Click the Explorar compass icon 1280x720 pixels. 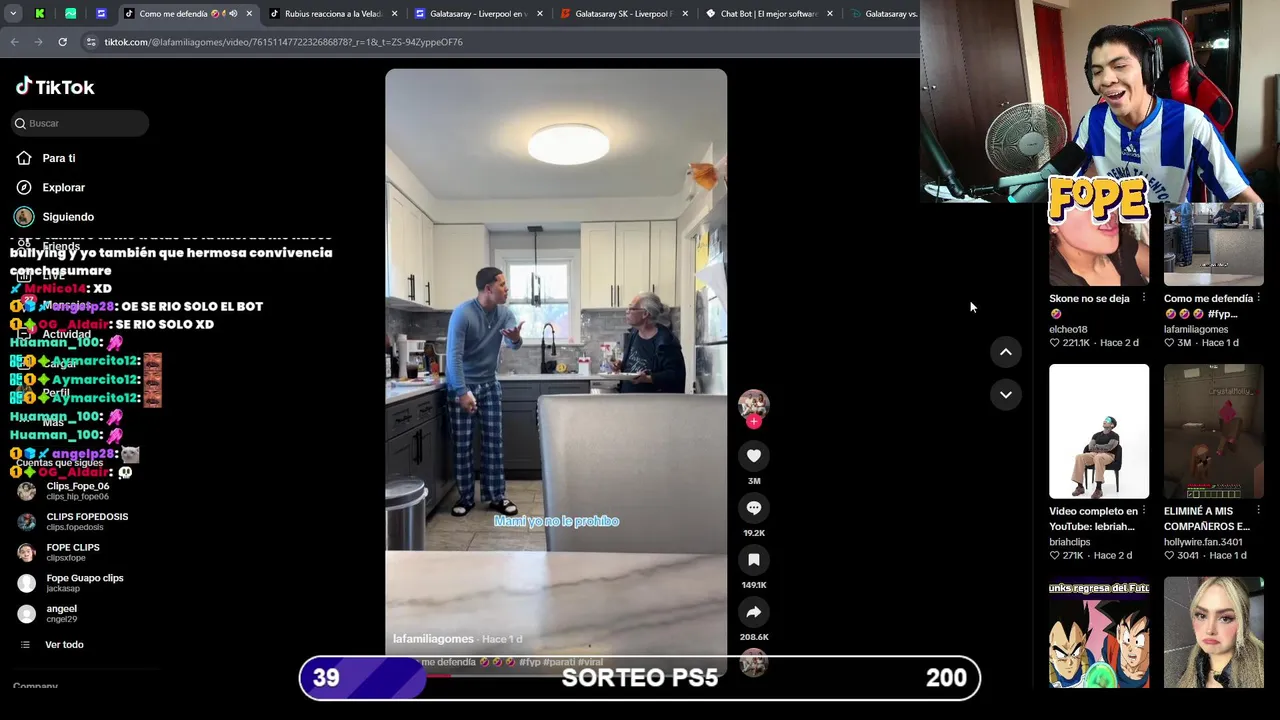click(x=24, y=187)
